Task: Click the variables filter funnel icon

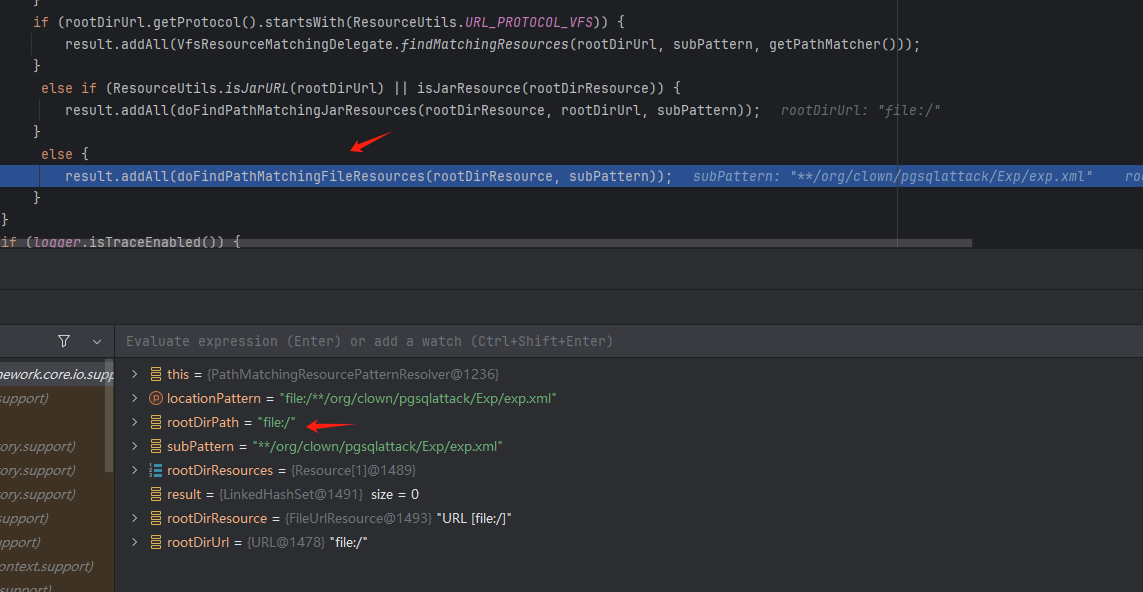Action: [63, 341]
